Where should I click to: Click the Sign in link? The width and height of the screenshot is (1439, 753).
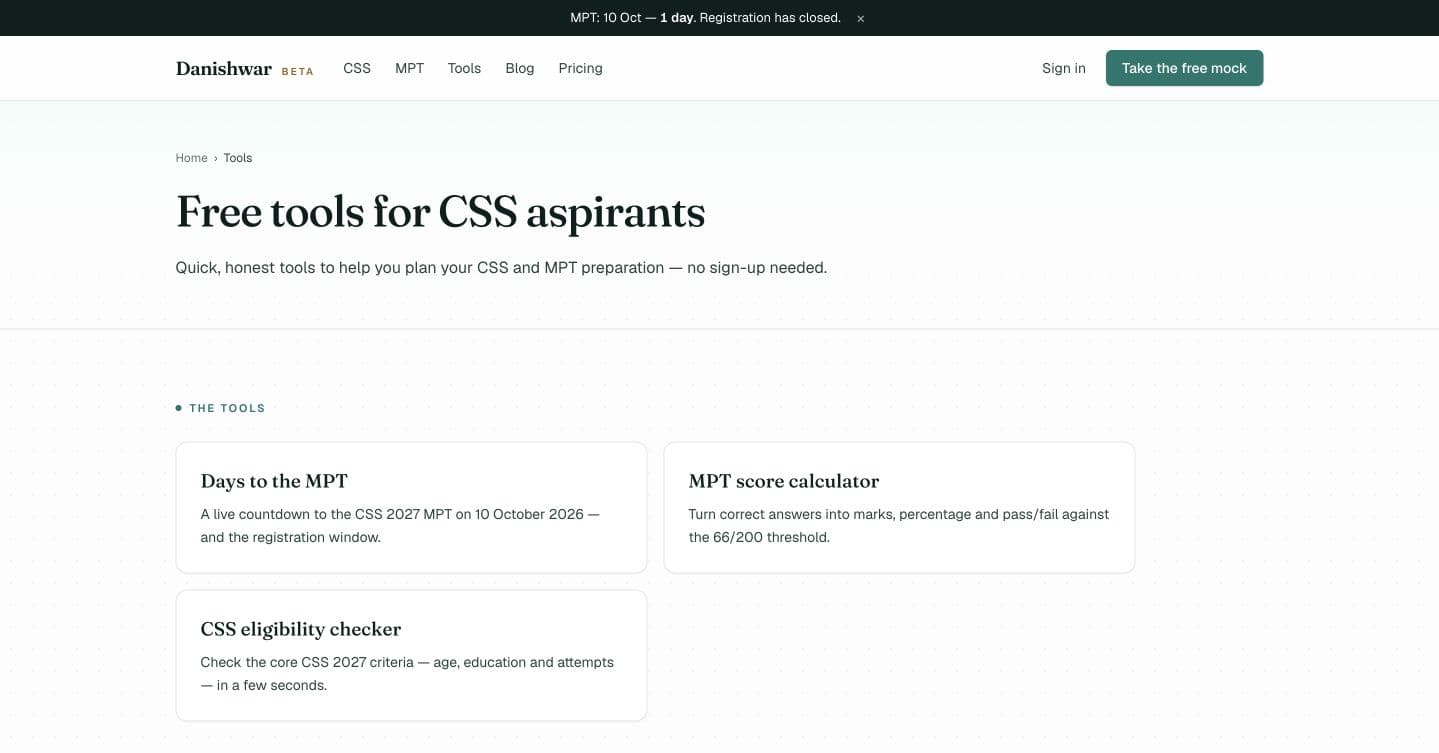1064,68
